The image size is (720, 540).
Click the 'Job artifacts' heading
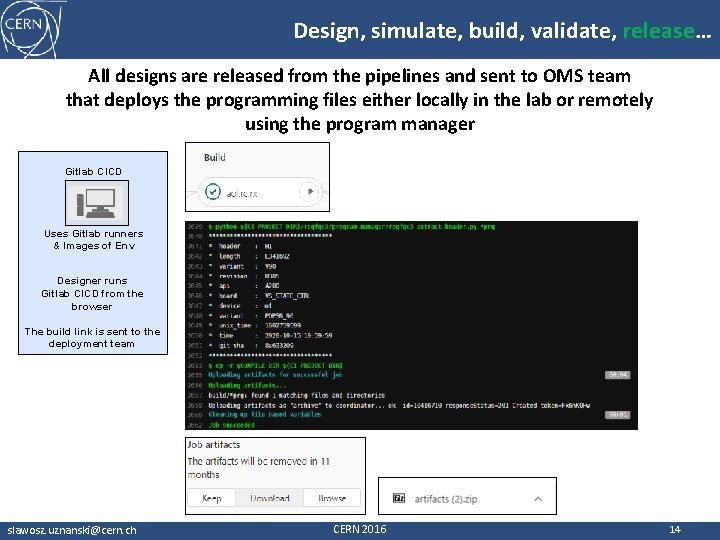pyautogui.click(x=214, y=444)
